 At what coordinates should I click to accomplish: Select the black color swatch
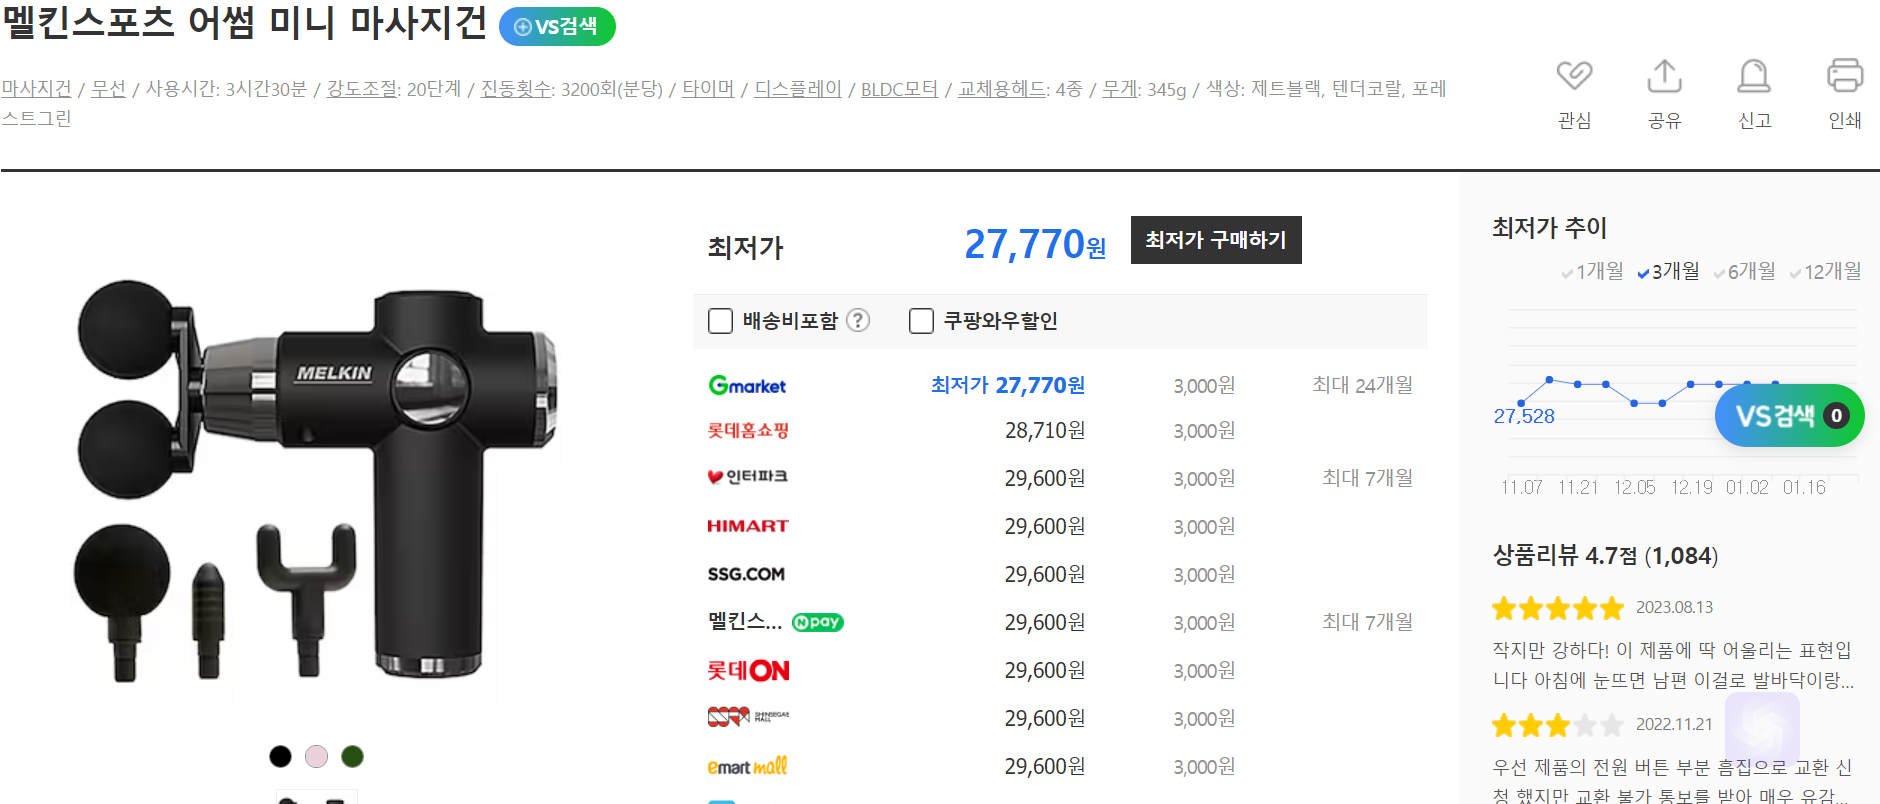(x=280, y=756)
